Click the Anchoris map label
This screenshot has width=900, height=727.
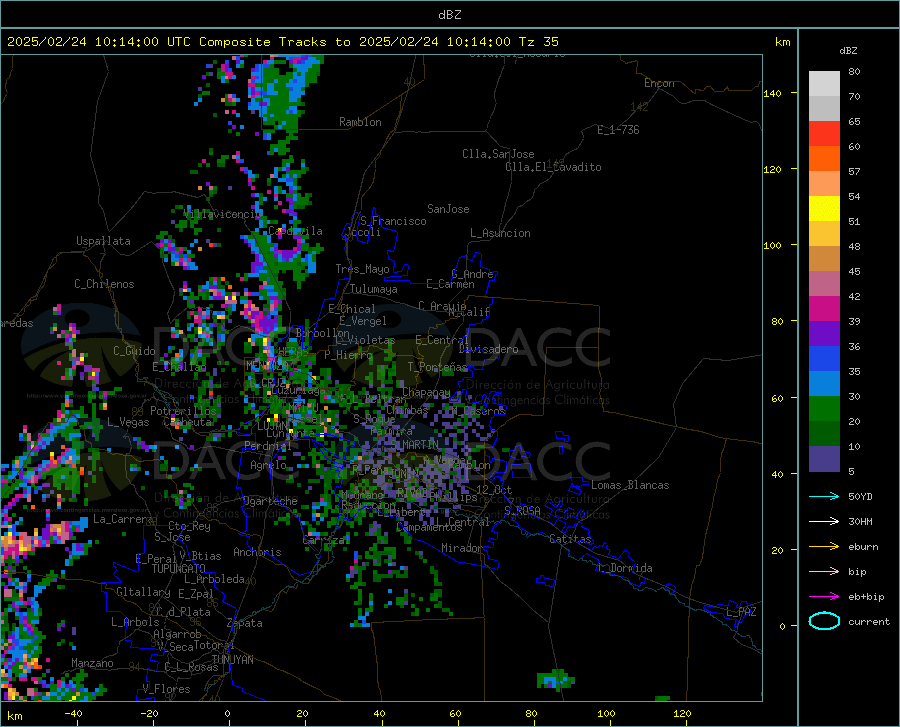point(257,552)
